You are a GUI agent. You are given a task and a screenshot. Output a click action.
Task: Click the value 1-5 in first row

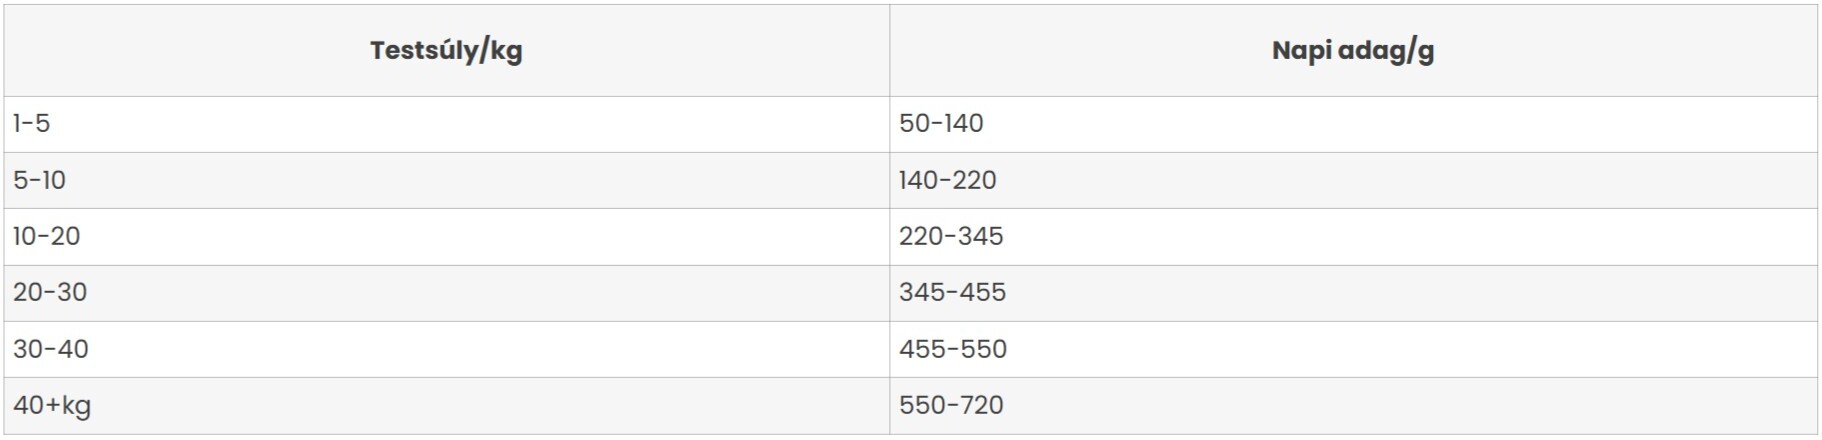point(31,124)
